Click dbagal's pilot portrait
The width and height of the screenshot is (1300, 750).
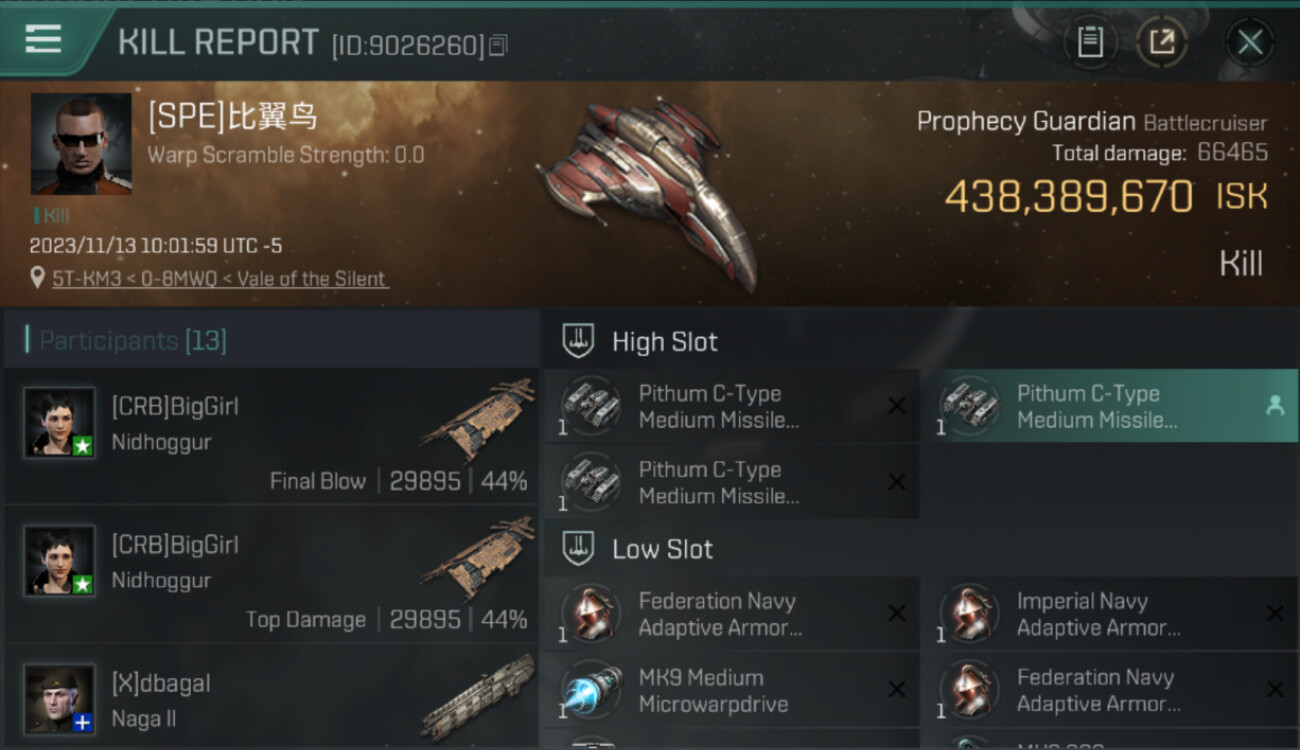[60, 699]
